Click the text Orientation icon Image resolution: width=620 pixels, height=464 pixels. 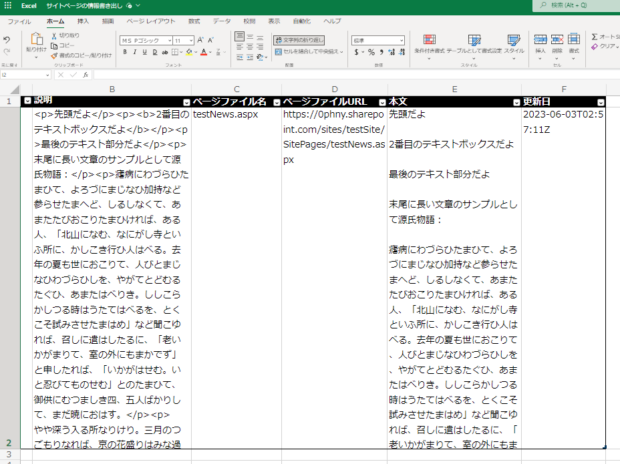coord(260,57)
